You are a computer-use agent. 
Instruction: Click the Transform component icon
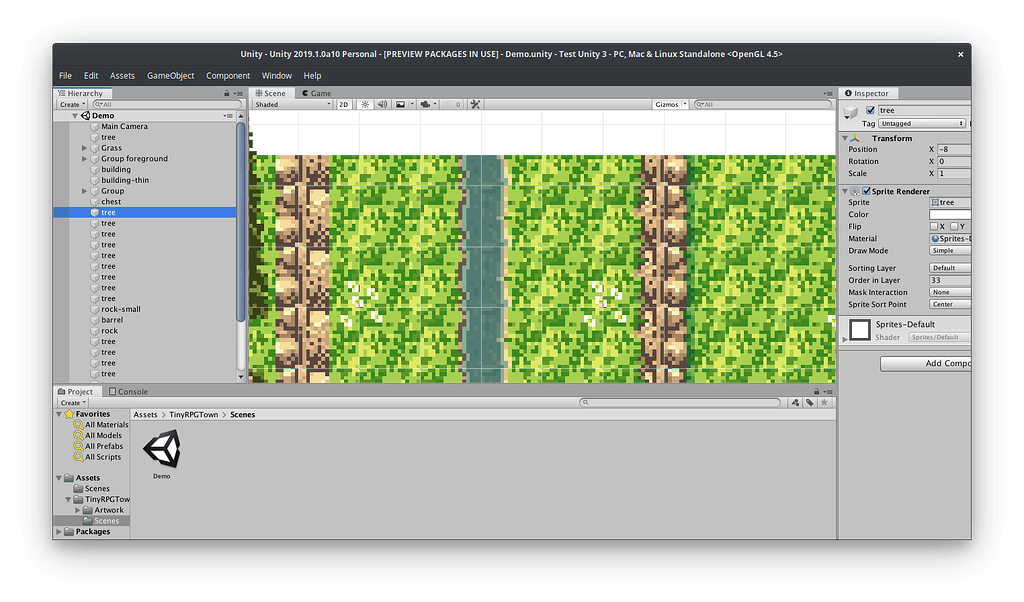coord(855,138)
